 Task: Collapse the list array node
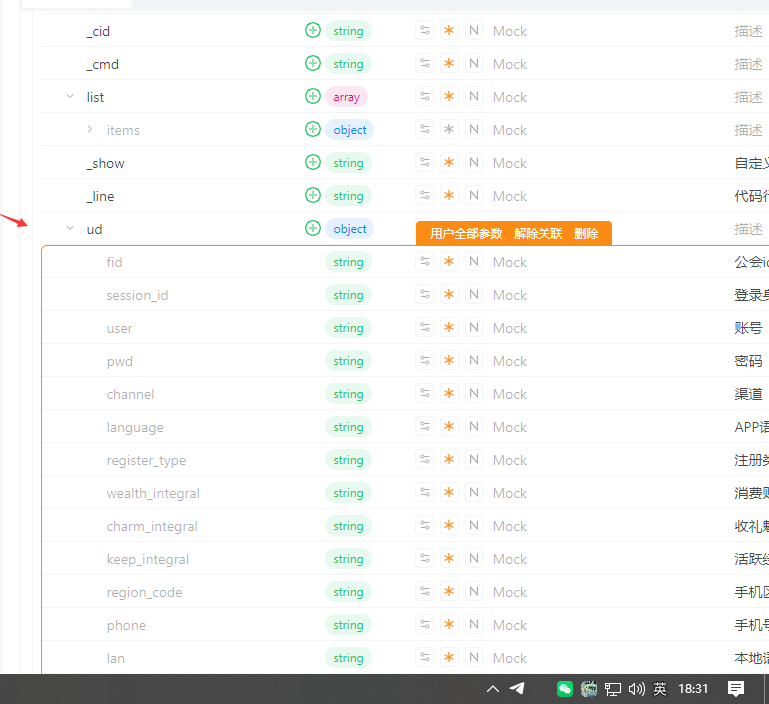point(70,97)
